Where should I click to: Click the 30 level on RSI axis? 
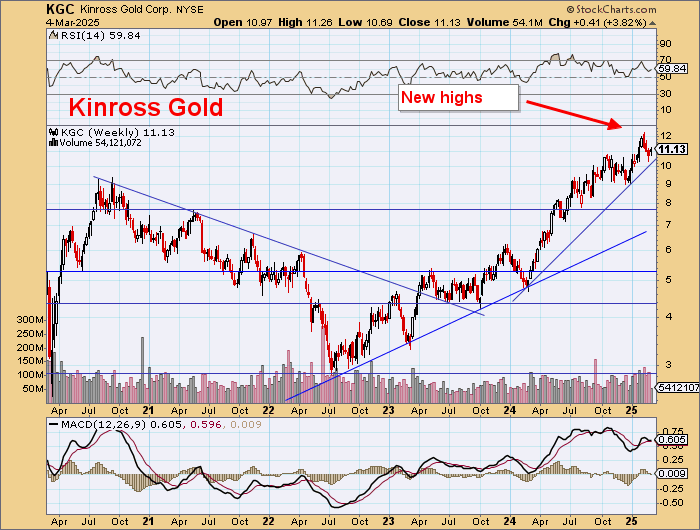(665, 93)
